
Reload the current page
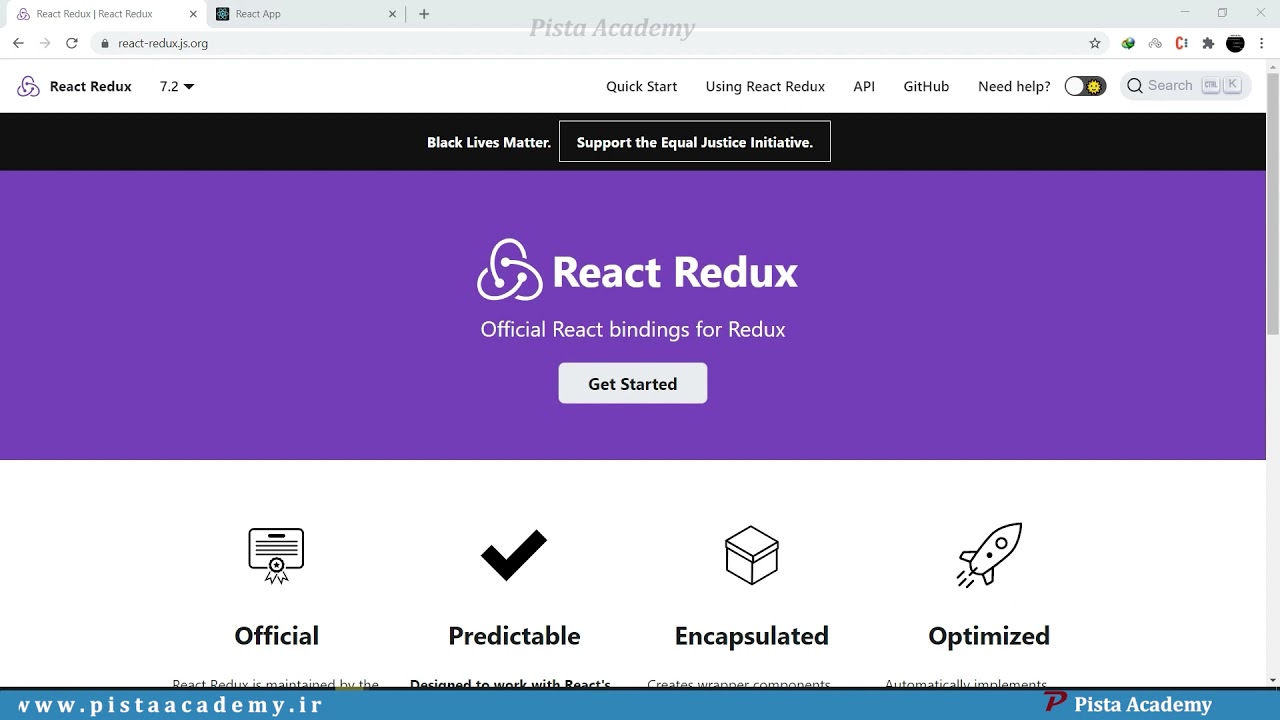click(x=72, y=43)
